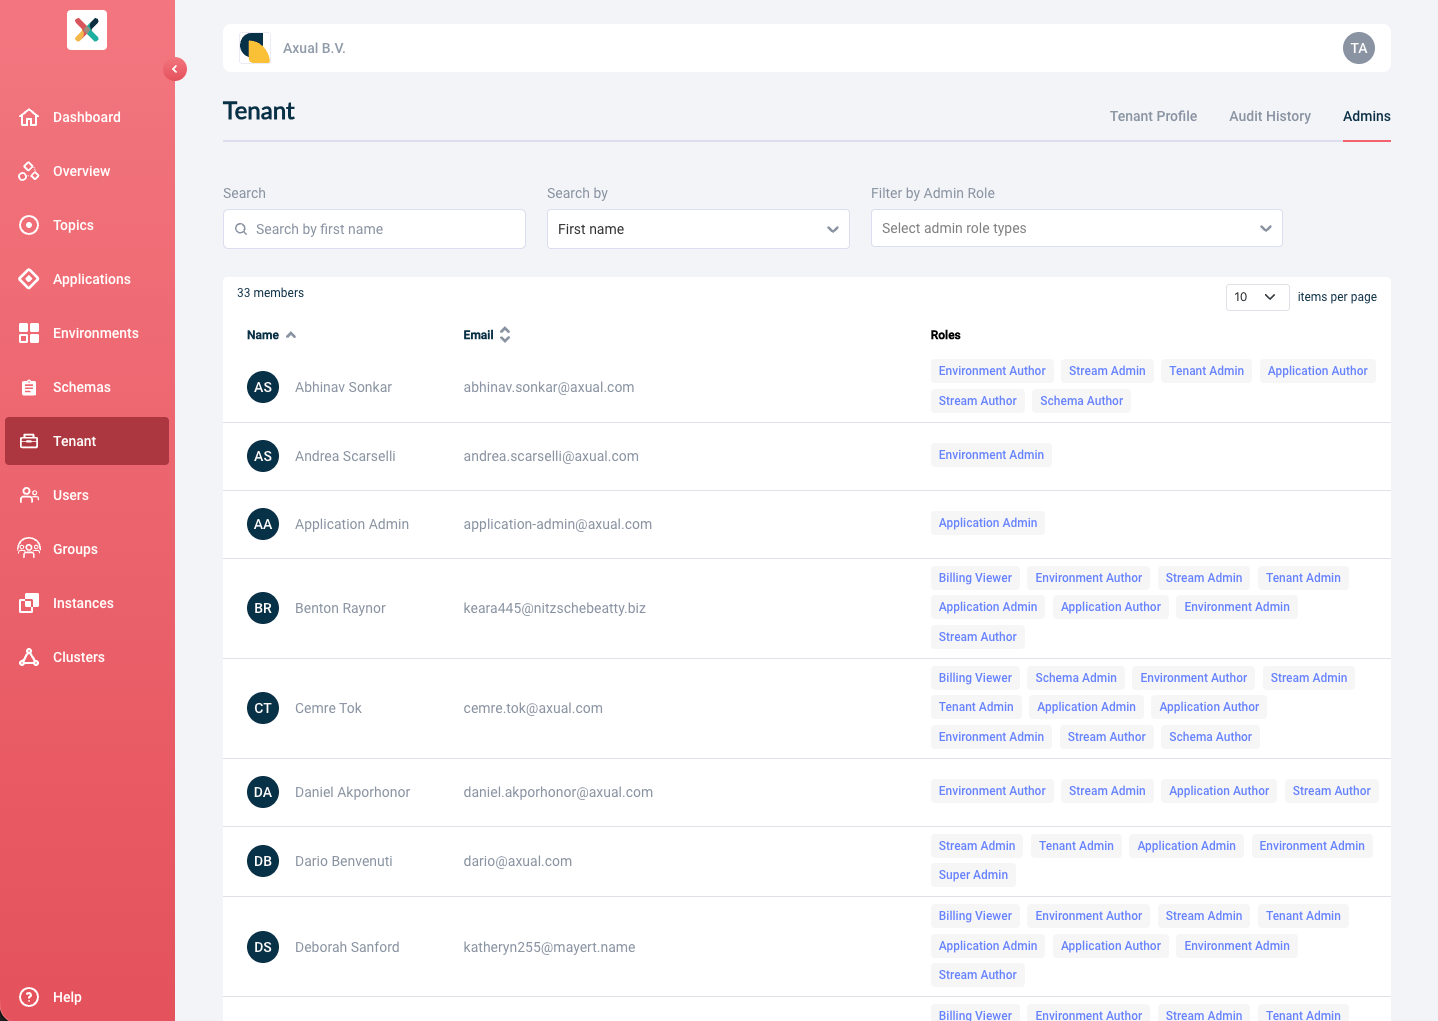Sort members by Name using the sort arrow
The image size is (1438, 1021).
[x=290, y=335]
